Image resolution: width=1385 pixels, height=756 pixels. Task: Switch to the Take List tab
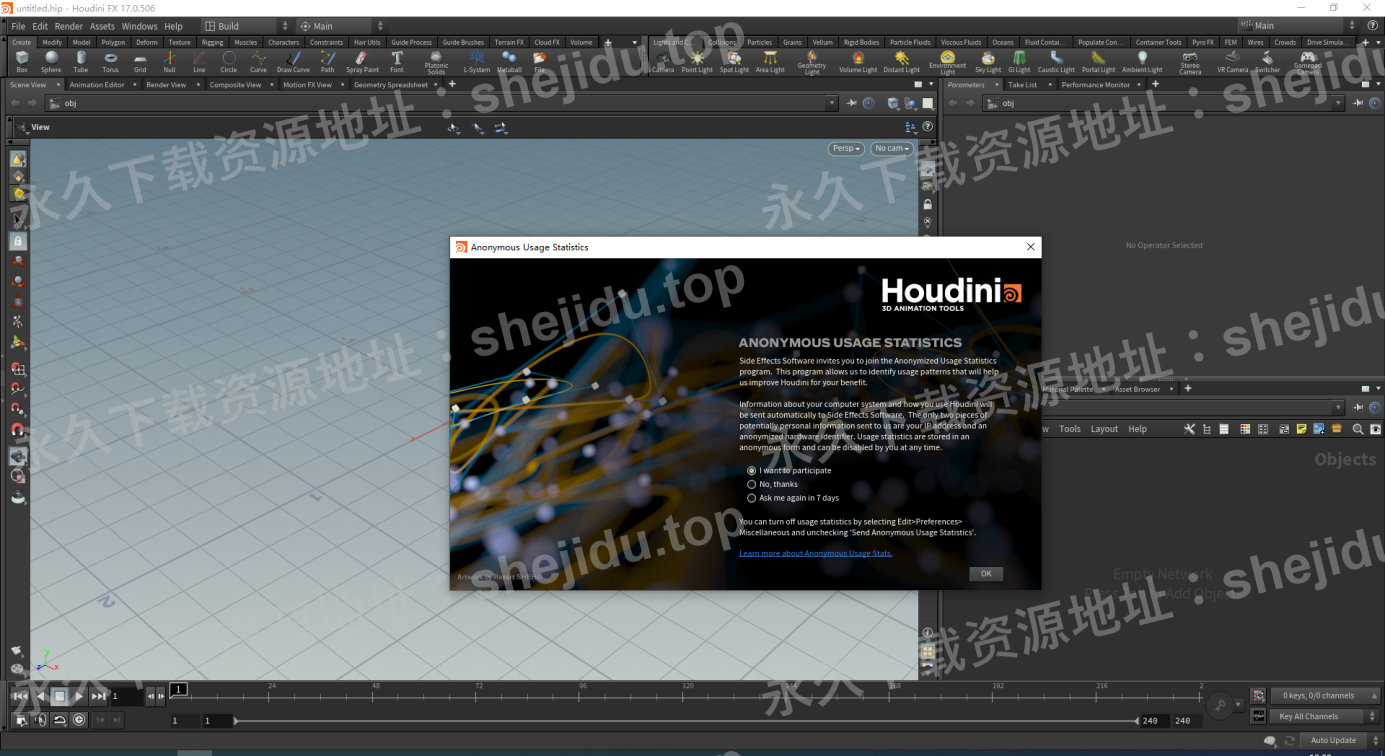coord(1022,85)
